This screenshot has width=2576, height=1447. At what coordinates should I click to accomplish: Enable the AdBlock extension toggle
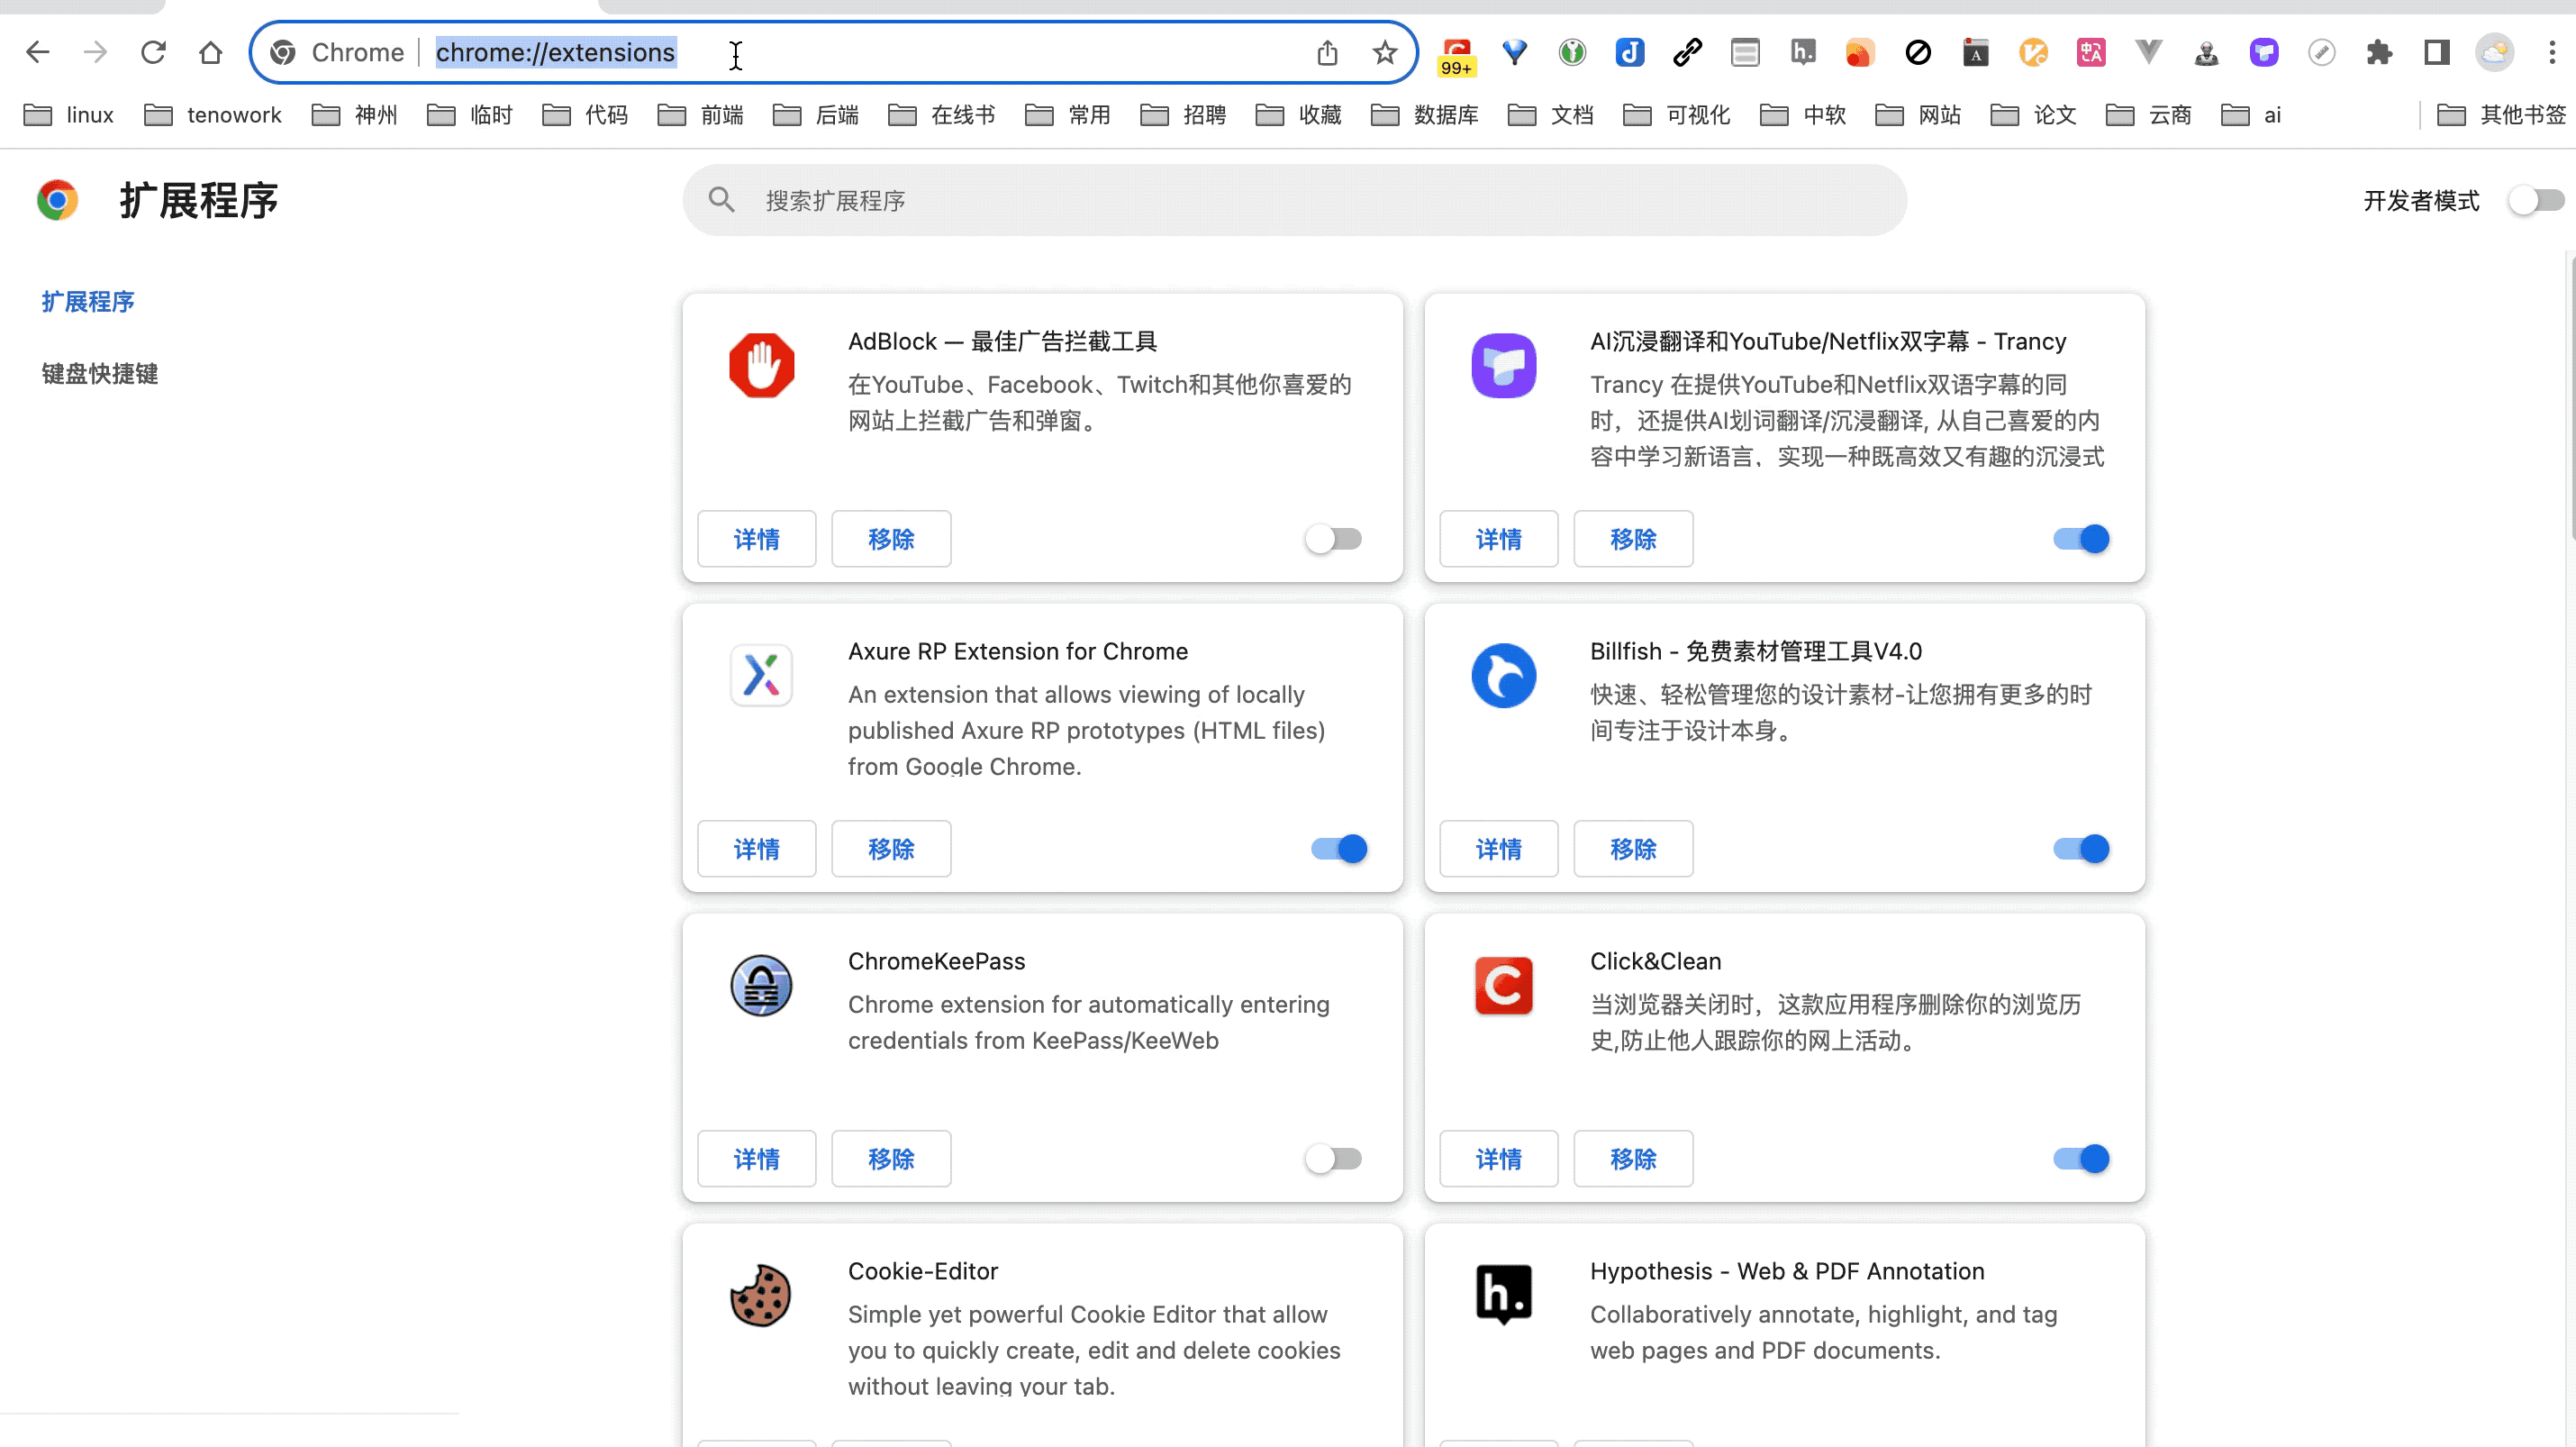[1334, 539]
